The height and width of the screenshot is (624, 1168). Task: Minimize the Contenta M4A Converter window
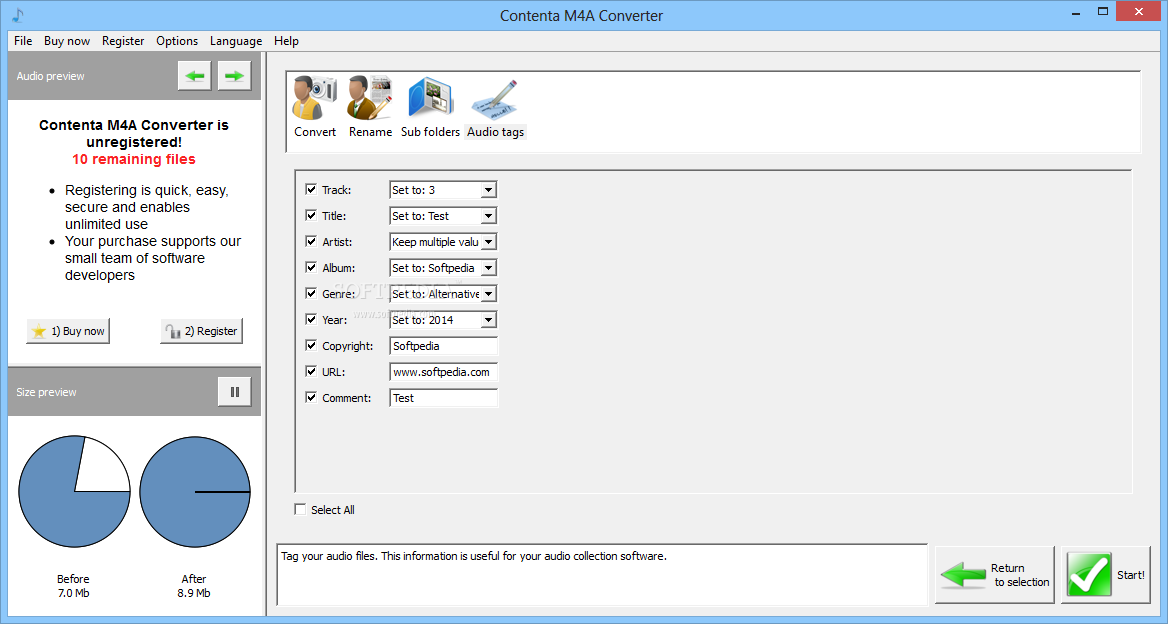1076,13
